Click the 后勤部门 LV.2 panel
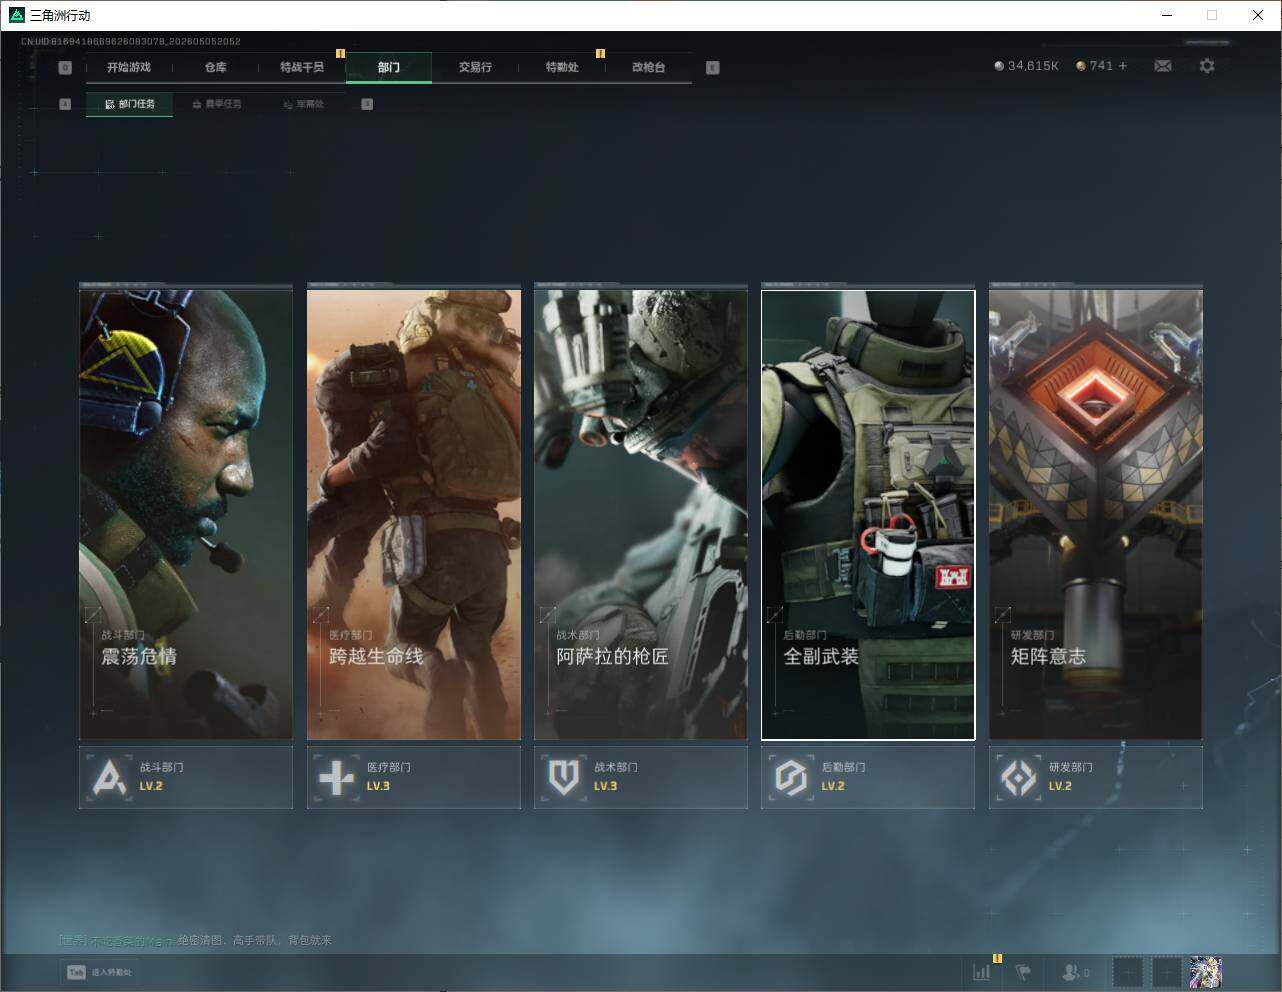This screenshot has height=992, width=1282. coord(868,777)
